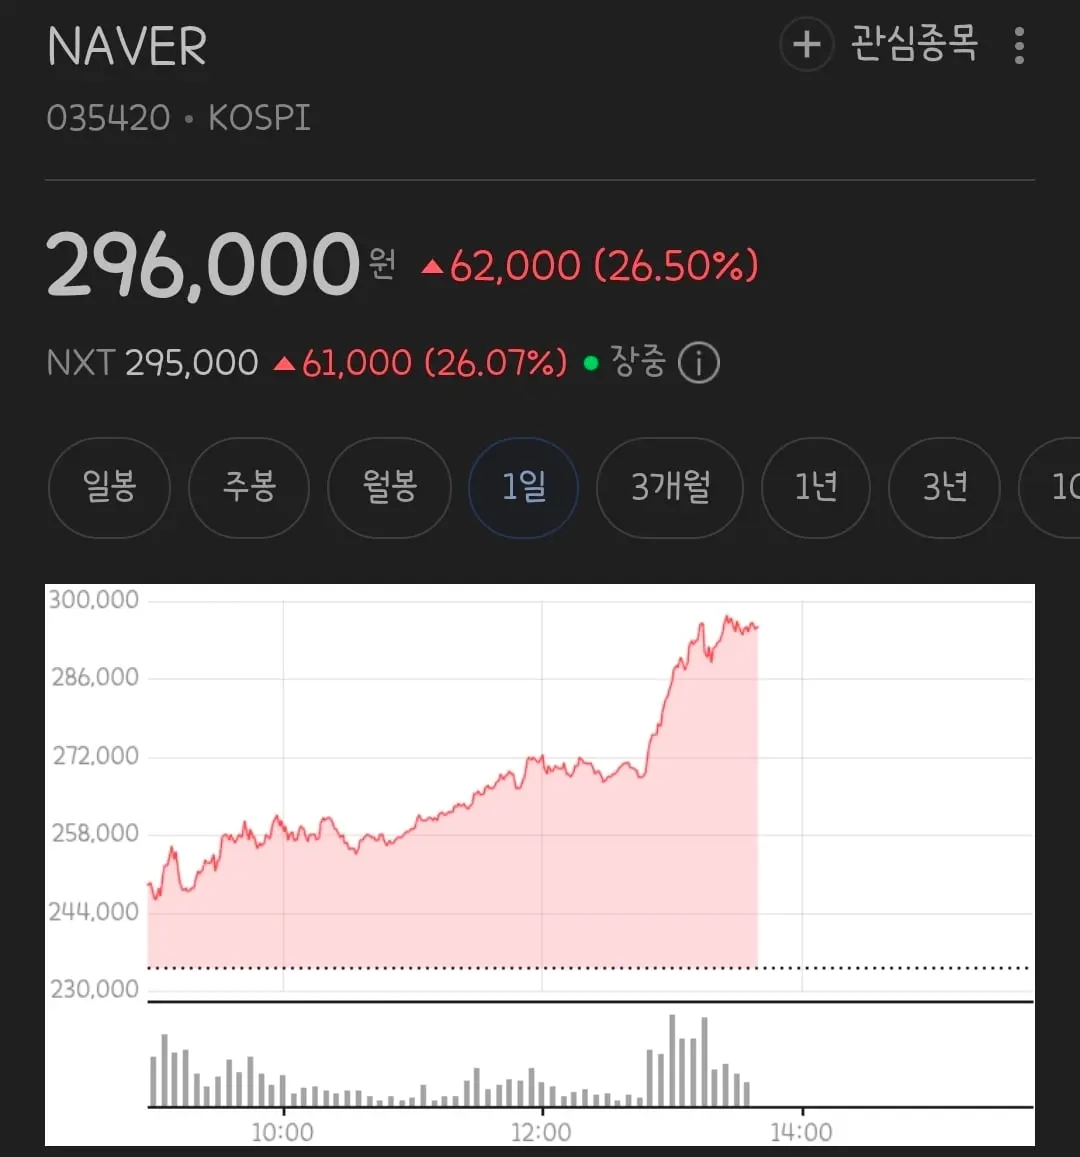Show the 3개월 three-month chart
Screen dimensions: 1080x1157
click(670, 487)
